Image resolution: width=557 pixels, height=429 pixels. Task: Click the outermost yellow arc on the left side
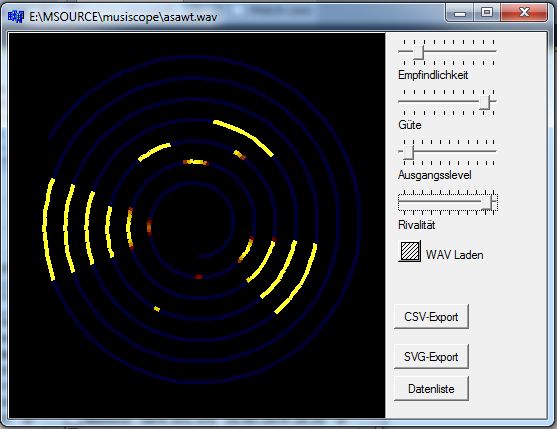[49, 229]
